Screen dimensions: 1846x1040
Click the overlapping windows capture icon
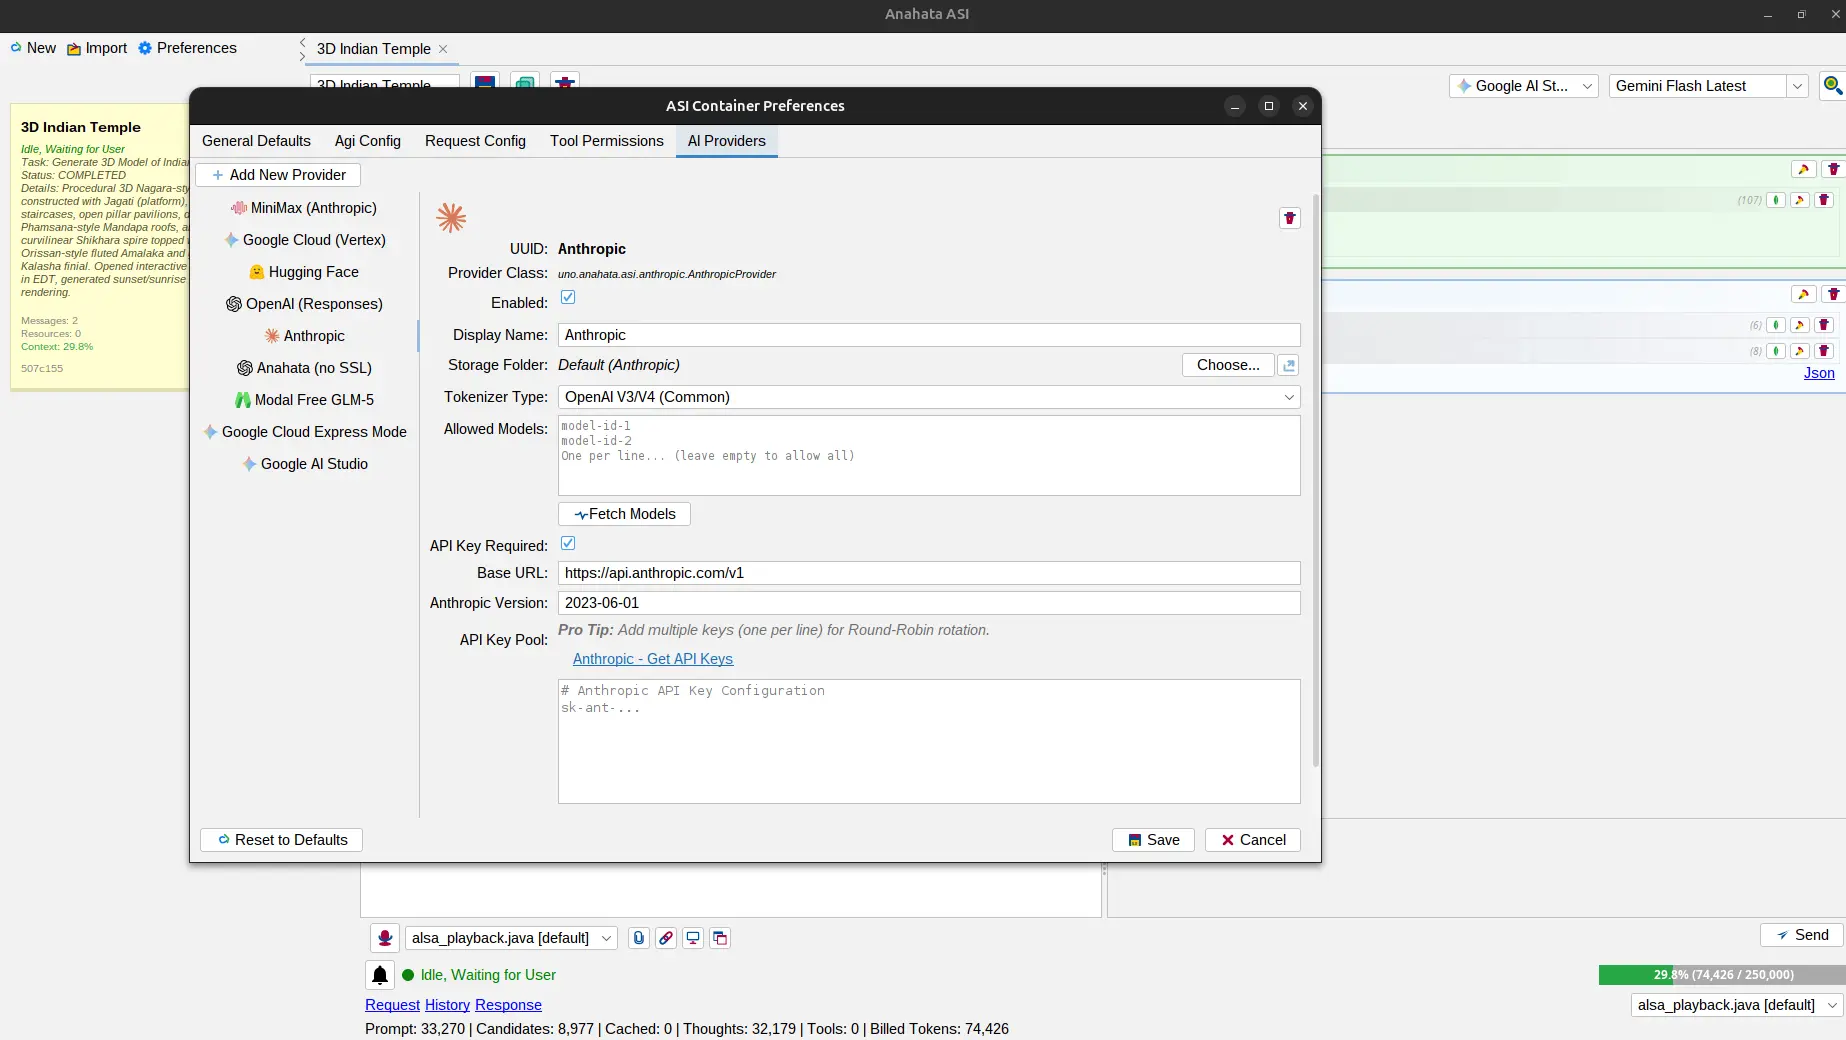720,938
